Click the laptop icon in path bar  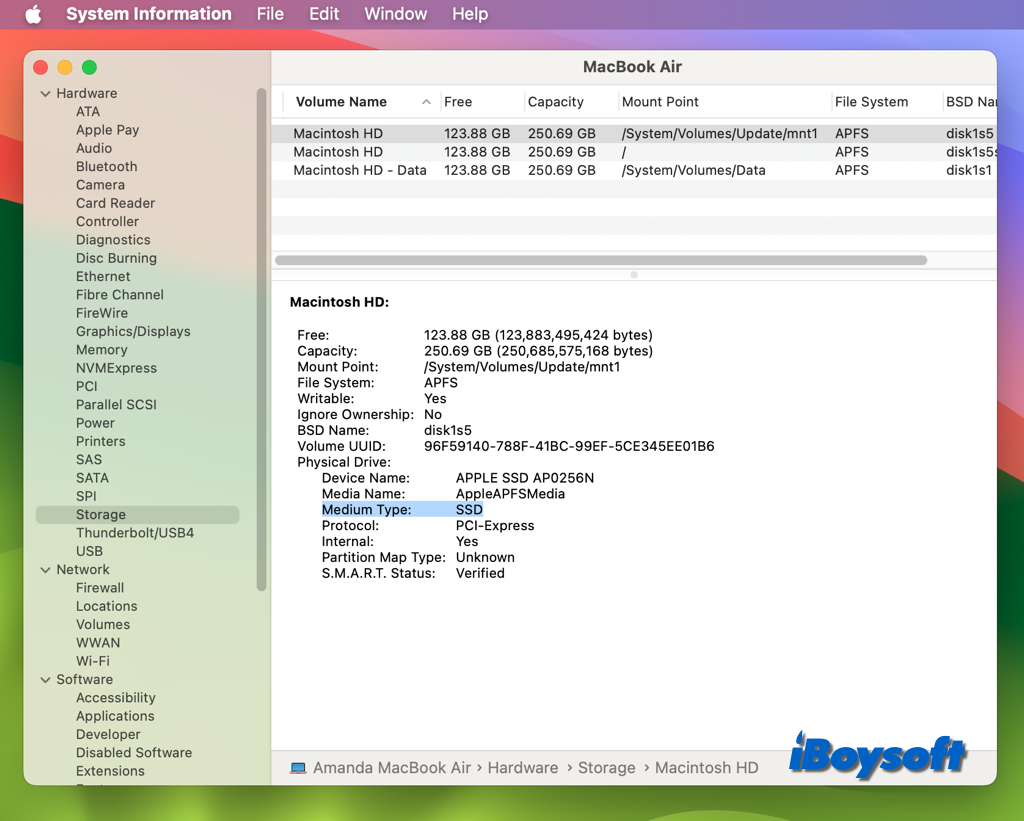click(x=298, y=768)
